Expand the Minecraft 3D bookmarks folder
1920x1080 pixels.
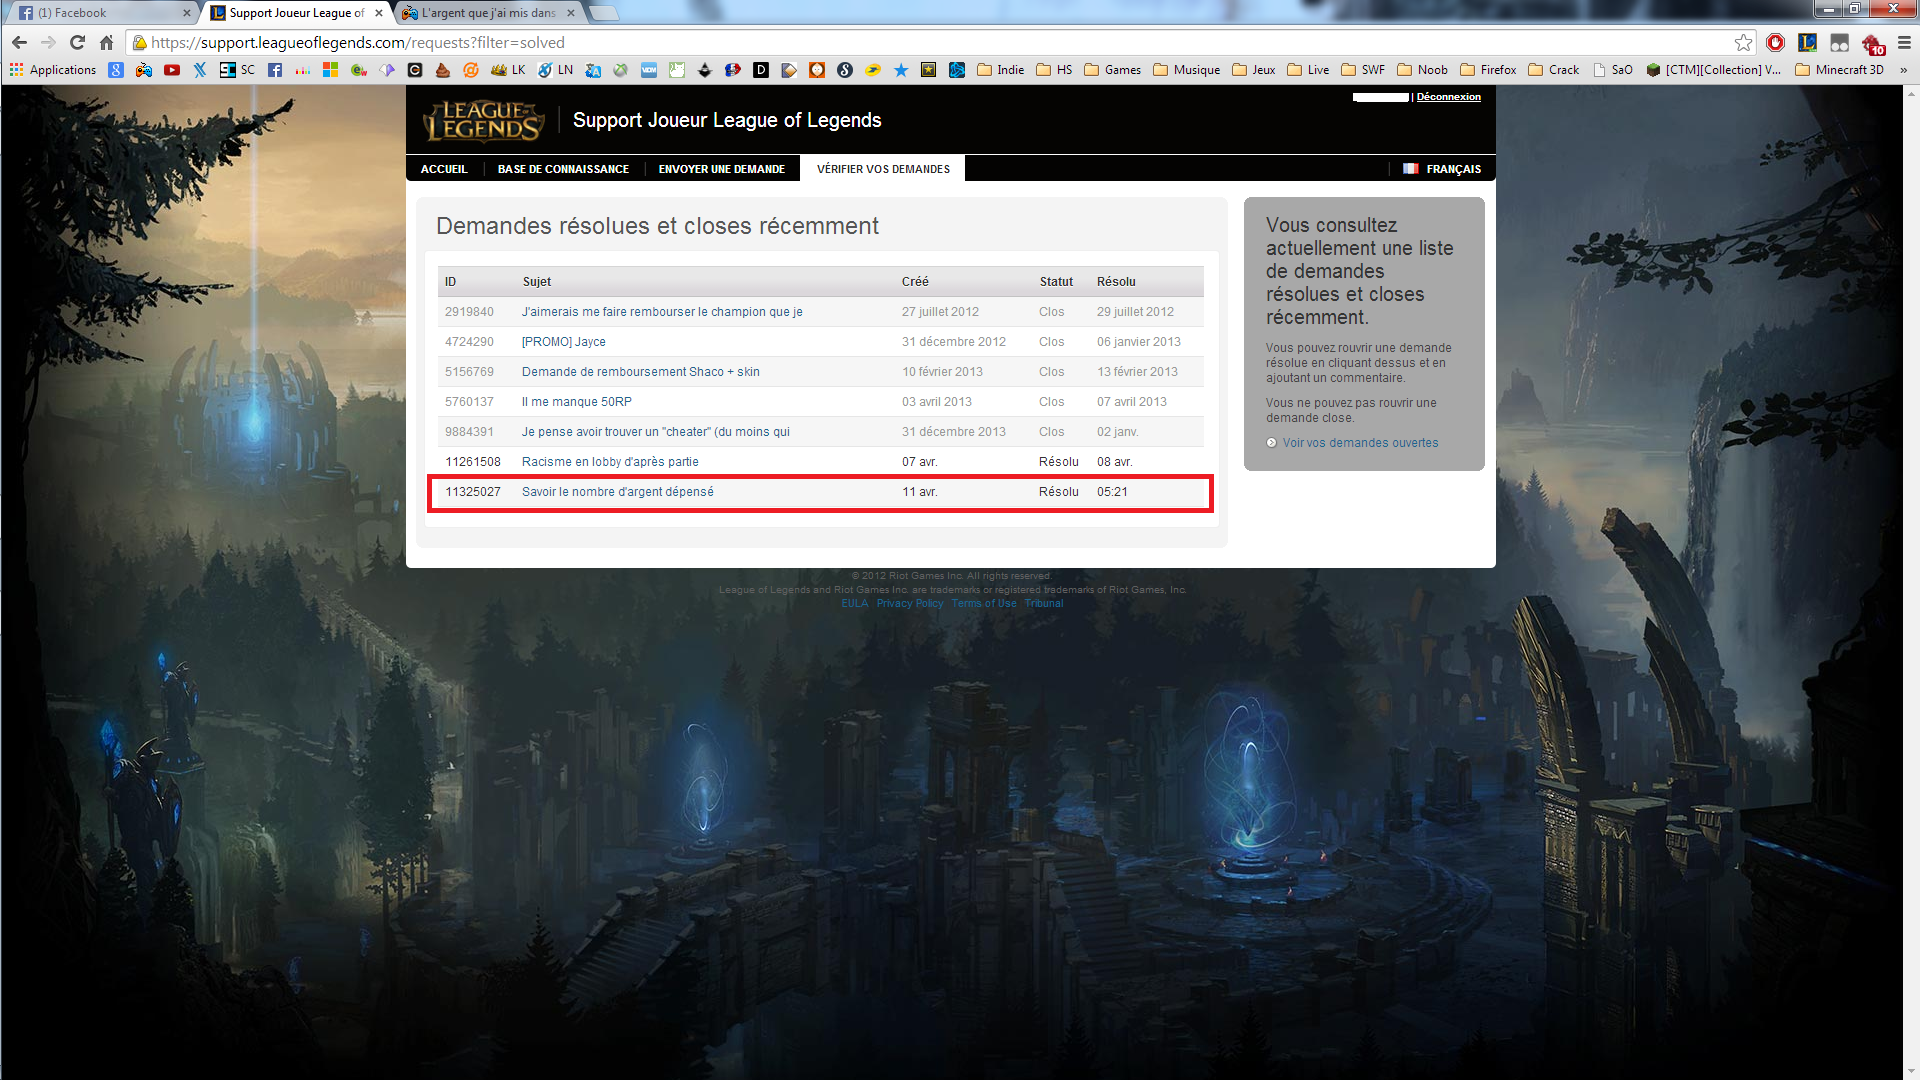(x=1839, y=70)
